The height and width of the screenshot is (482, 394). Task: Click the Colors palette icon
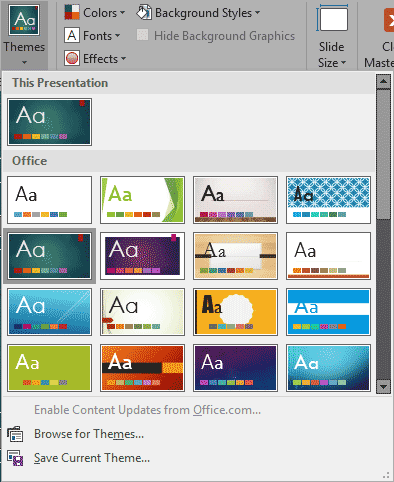tap(72, 12)
